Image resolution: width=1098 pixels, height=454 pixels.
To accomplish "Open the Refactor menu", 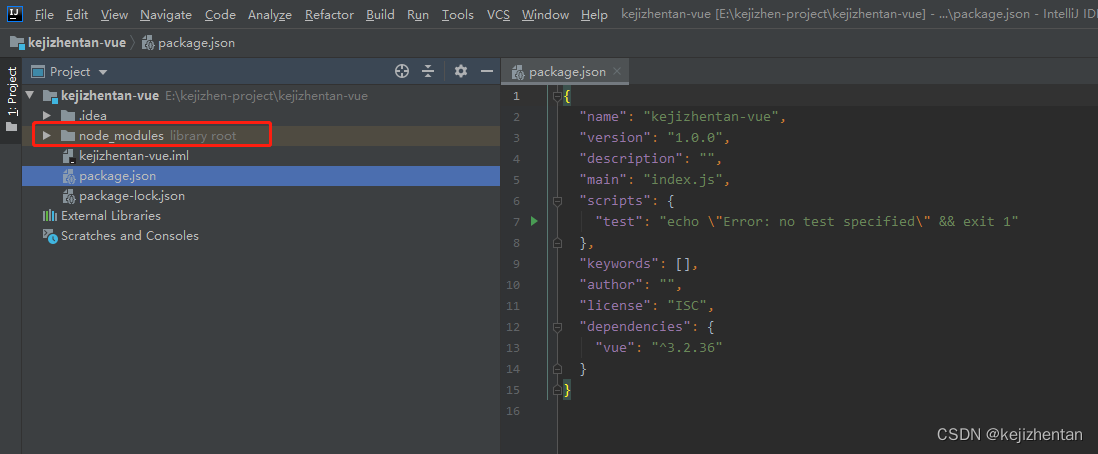I will click(x=329, y=14).
